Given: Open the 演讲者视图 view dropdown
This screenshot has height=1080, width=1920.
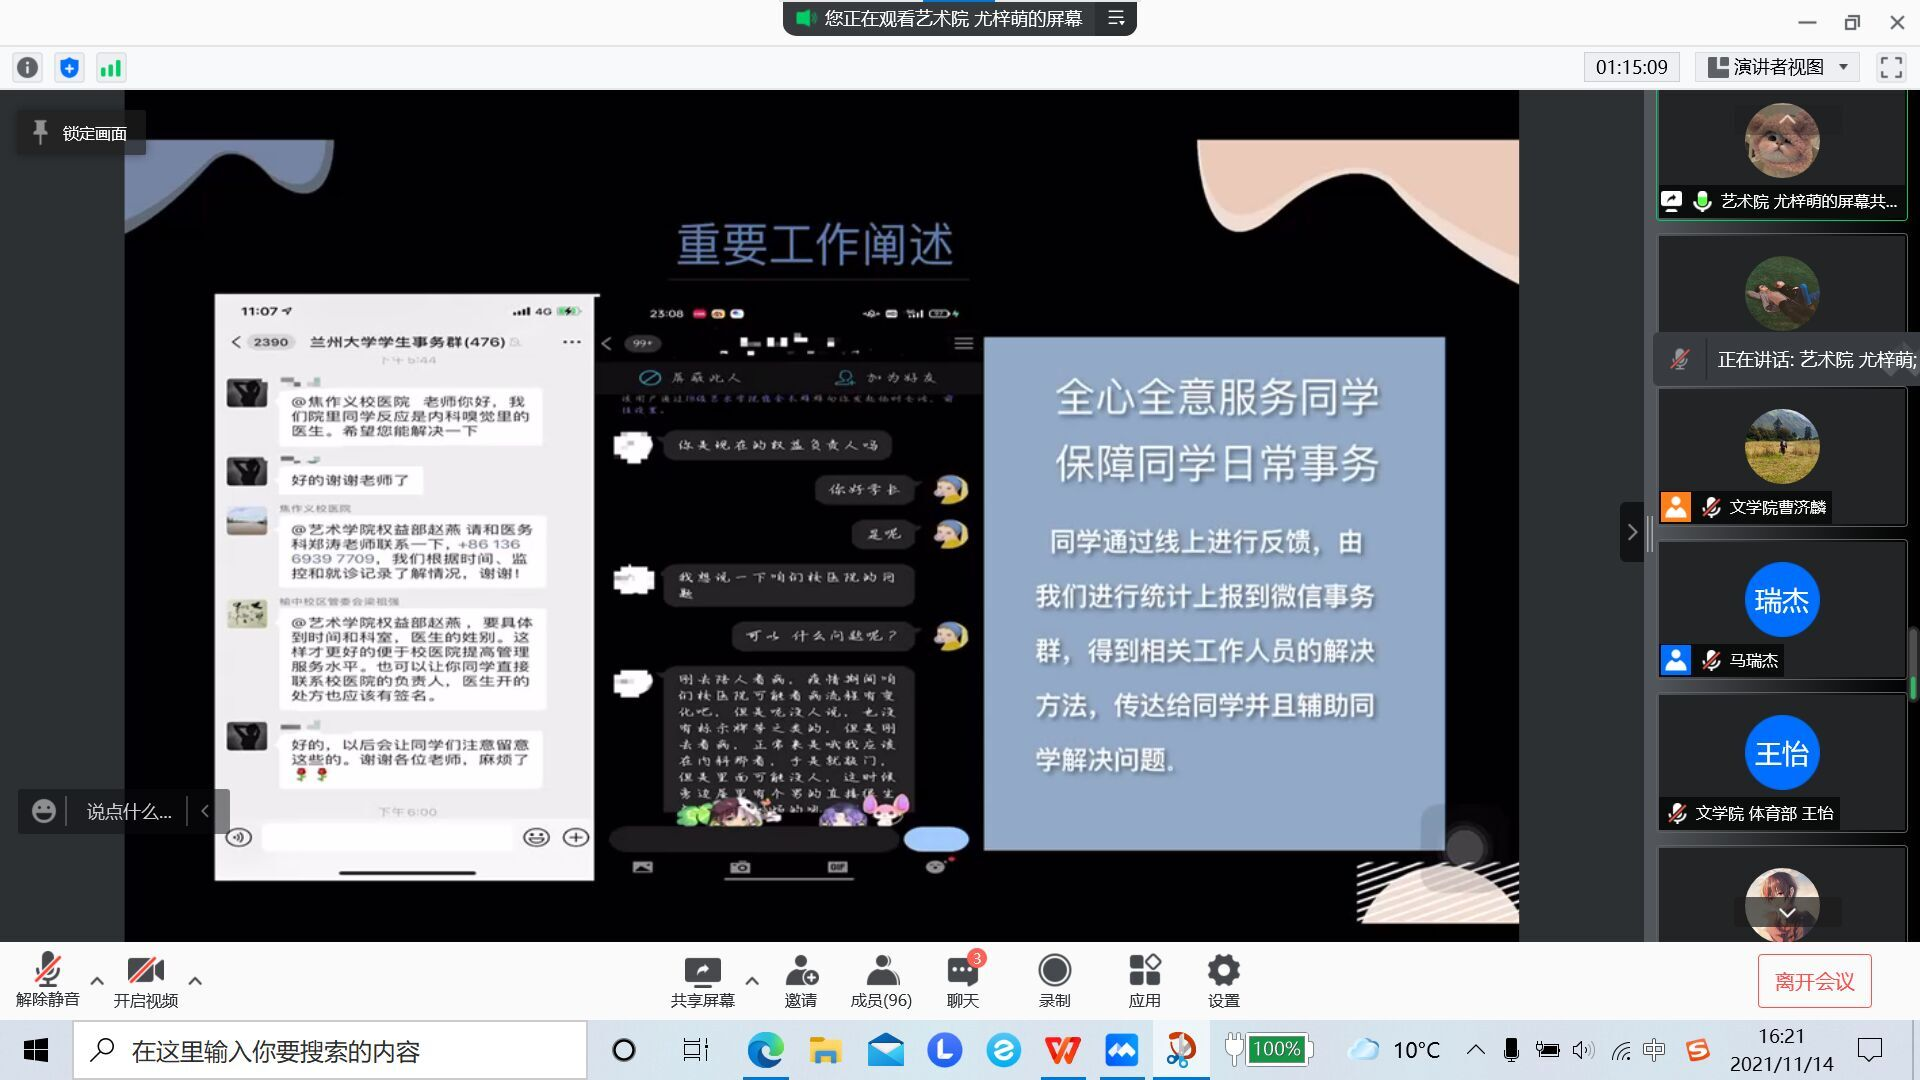Looking at the screenshot, I should pos(1776,67).
